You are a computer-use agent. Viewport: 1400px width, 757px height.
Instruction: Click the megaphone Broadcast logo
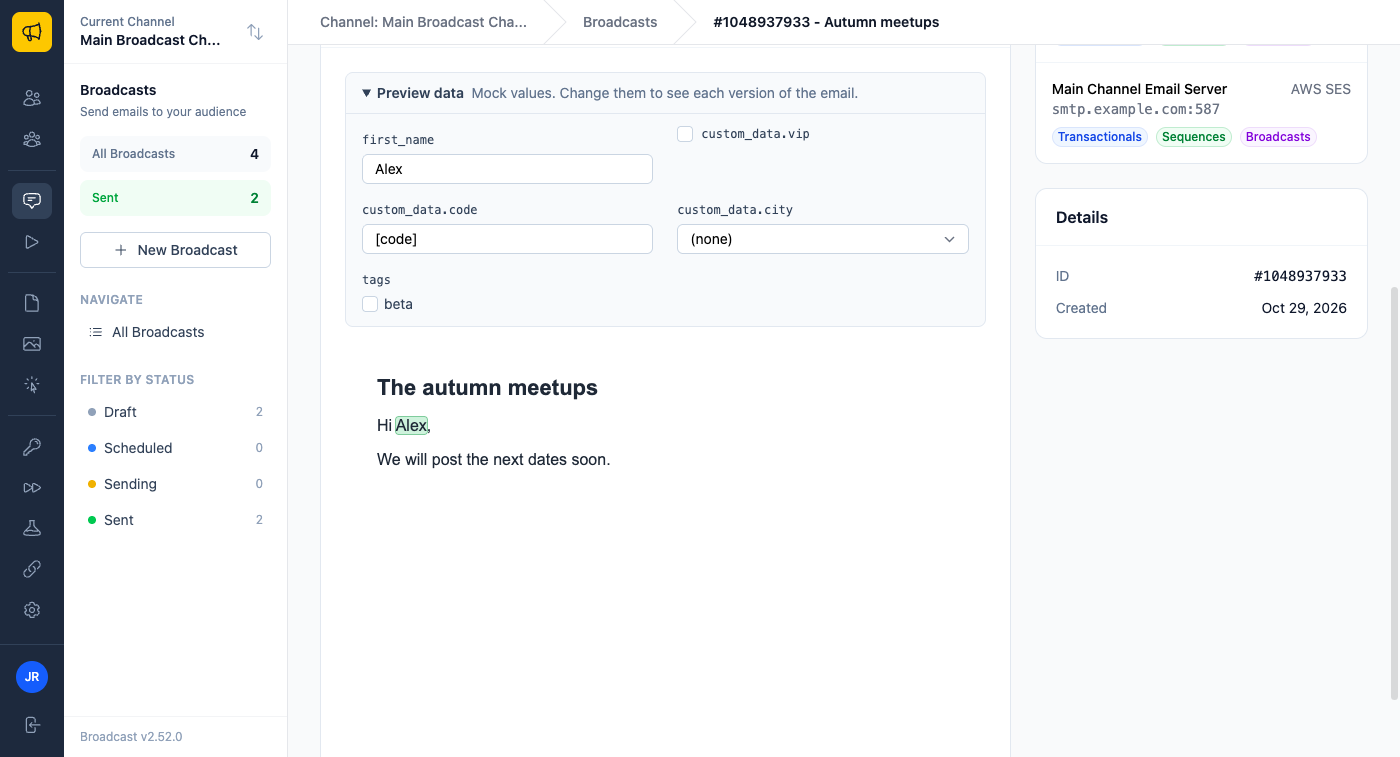pos(32,32)
